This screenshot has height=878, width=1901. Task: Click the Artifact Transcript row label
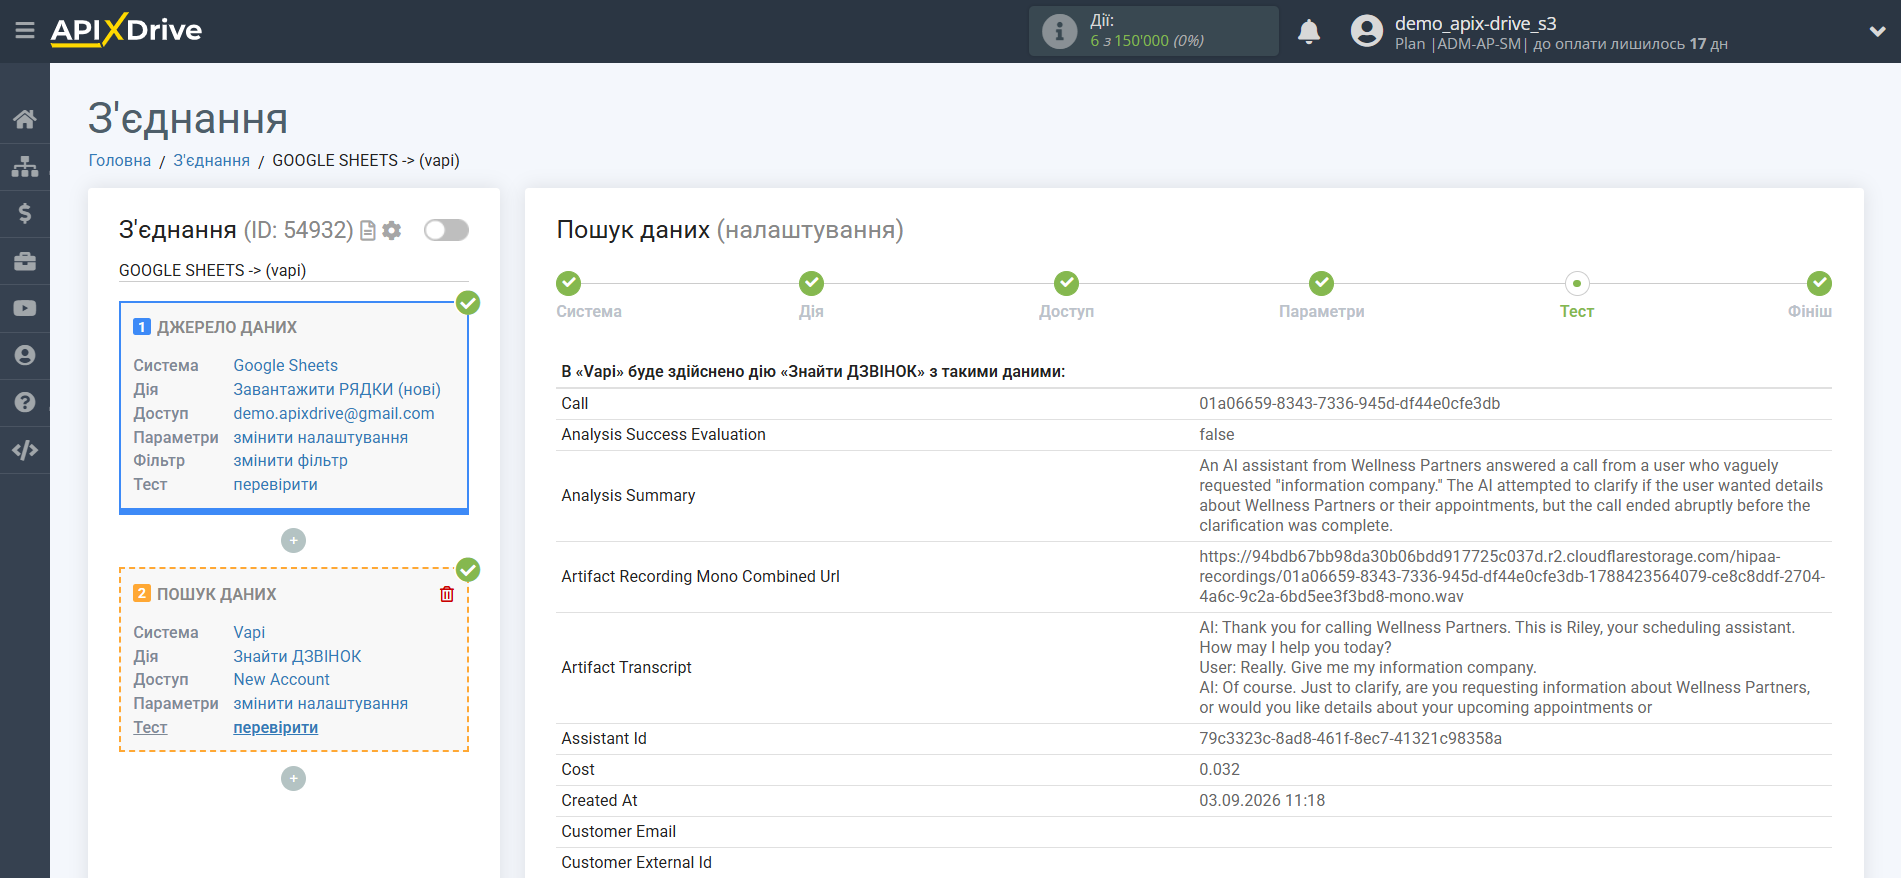[626, 667]
